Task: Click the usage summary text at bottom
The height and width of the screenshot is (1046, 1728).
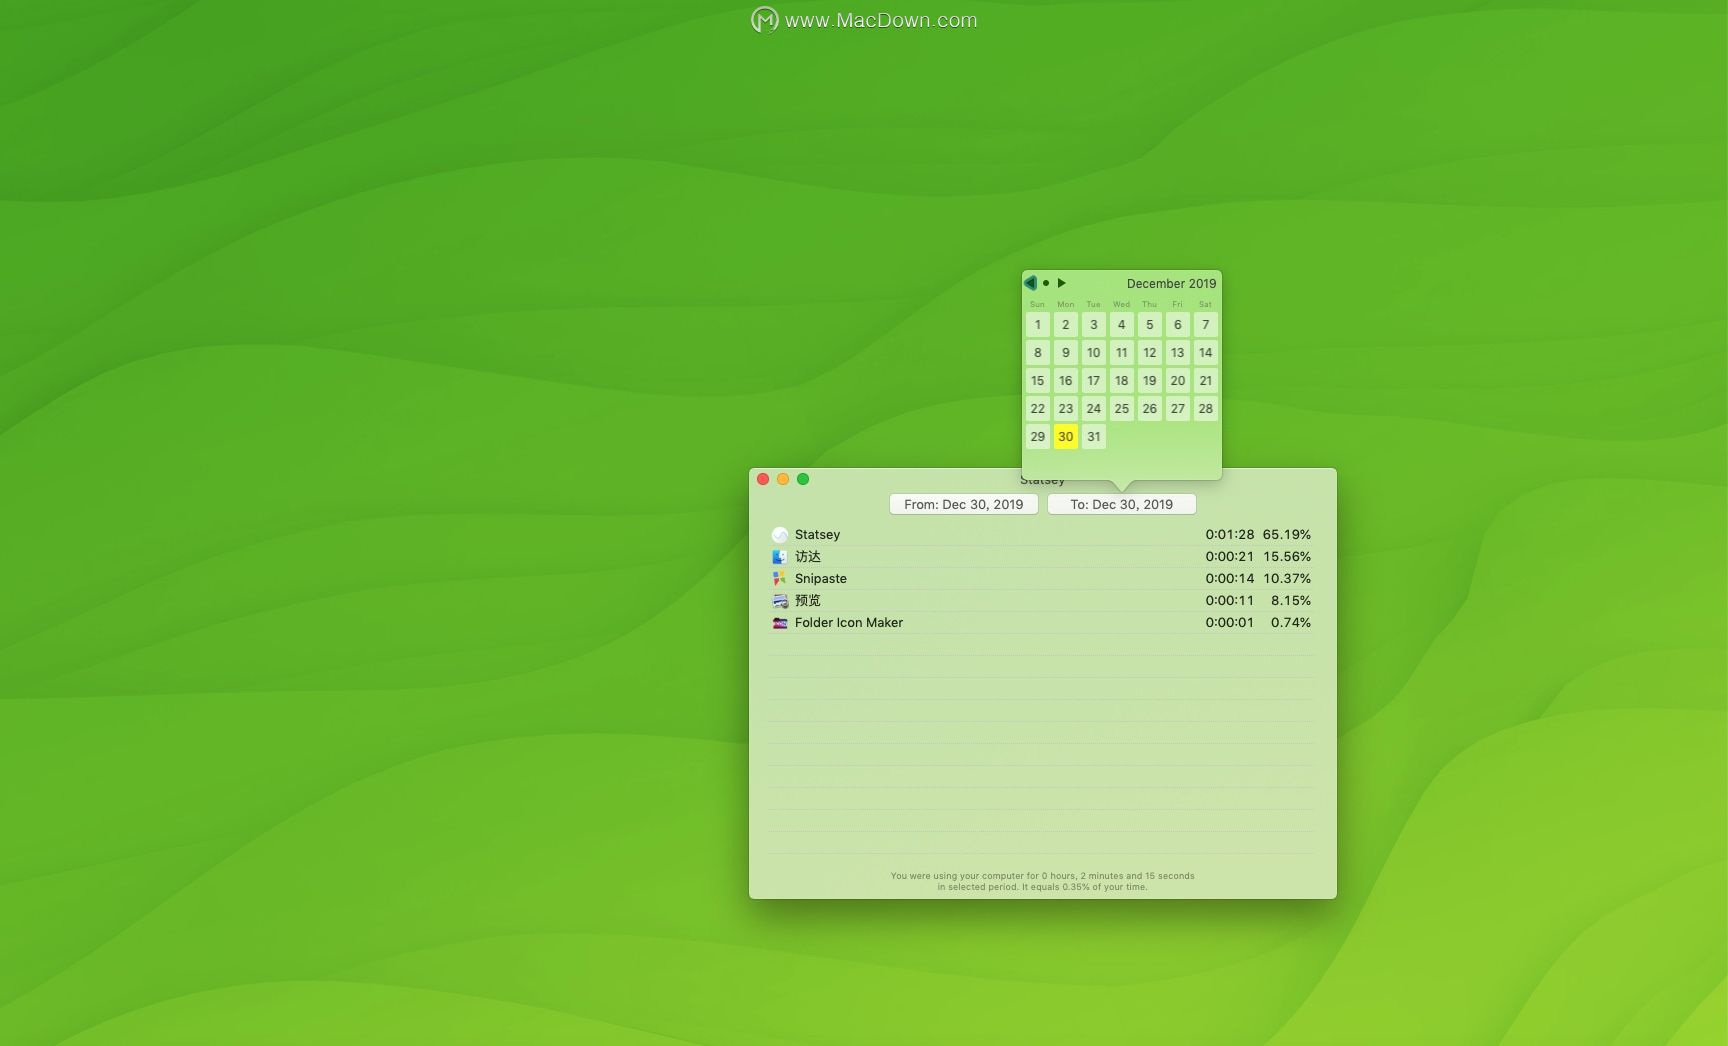Action: click(1042, 881)
